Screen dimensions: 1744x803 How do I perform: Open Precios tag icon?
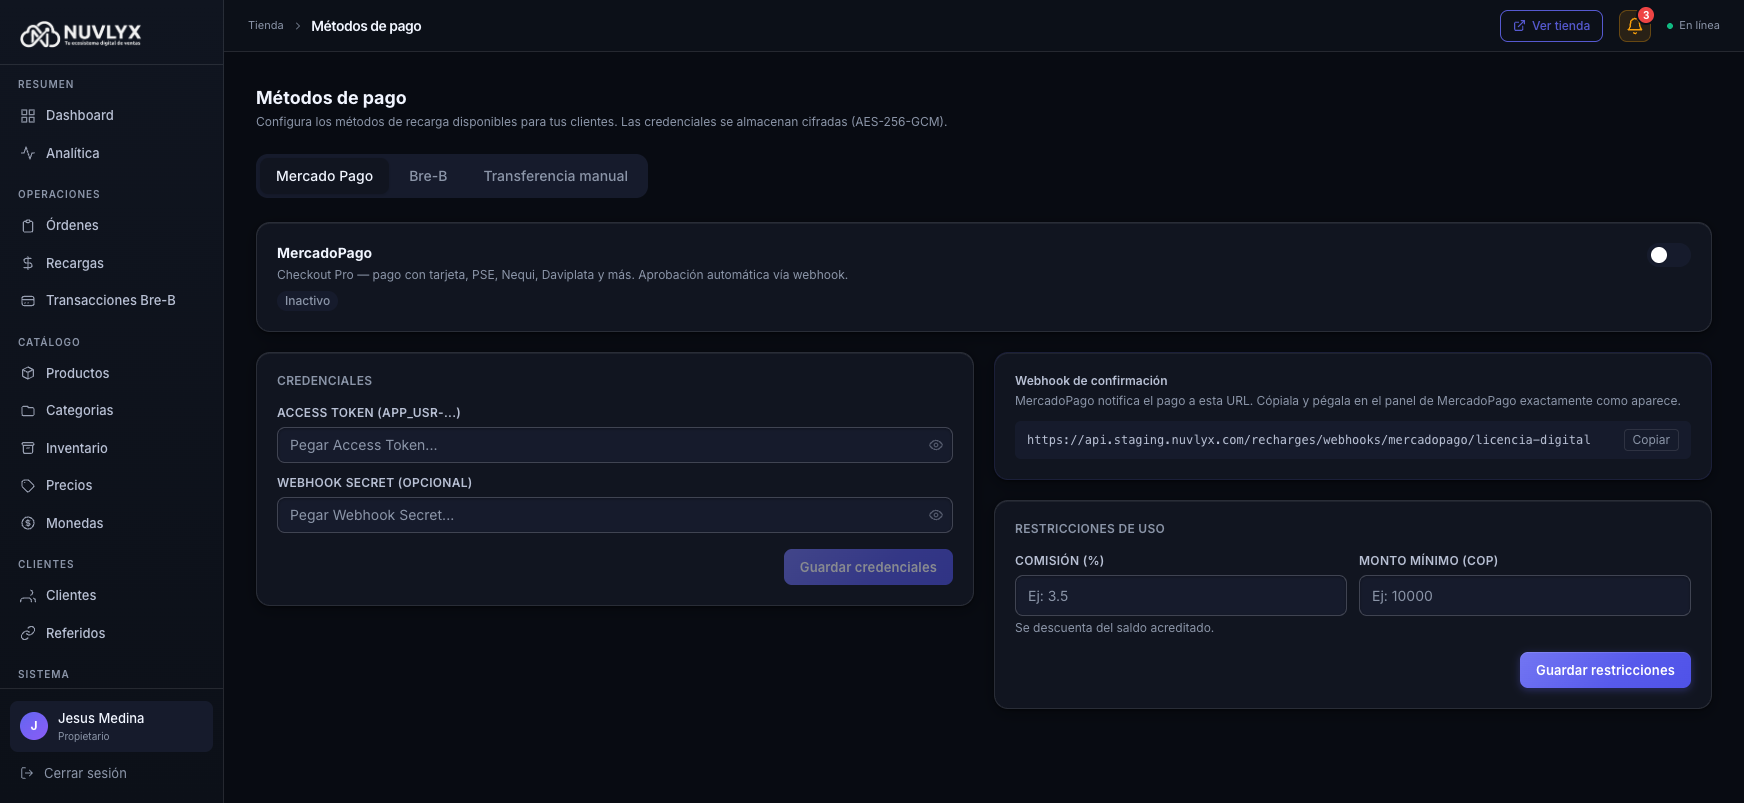click(28, 486)
